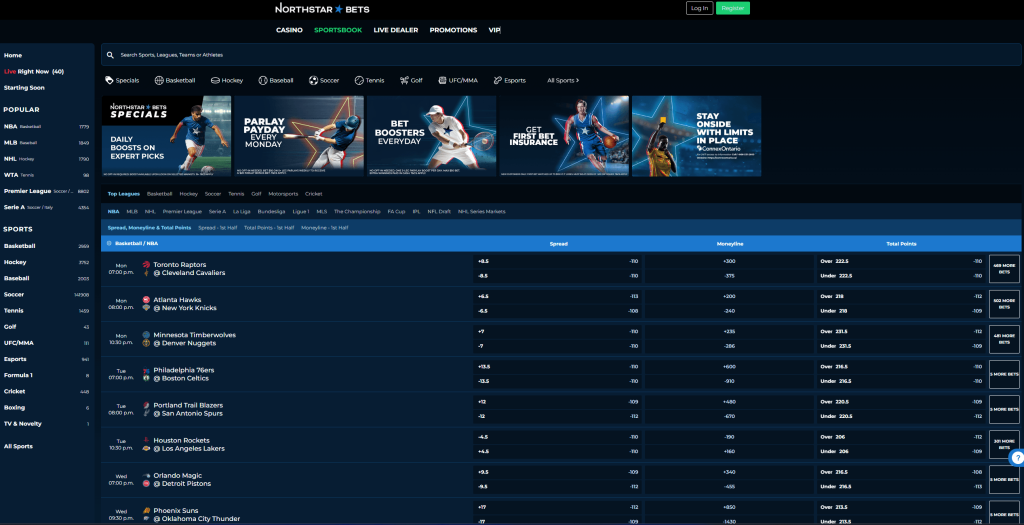This screenshot has height=525, width=1024.
Task: Open Live Right Now sidebar link
Action: 34,72
